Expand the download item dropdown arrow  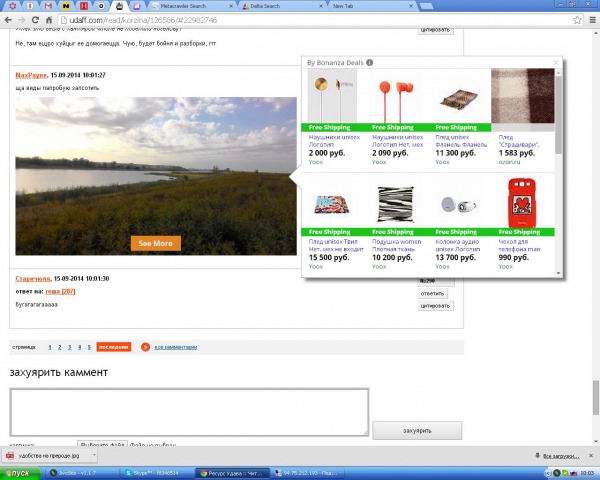click(x=94, y=456)
